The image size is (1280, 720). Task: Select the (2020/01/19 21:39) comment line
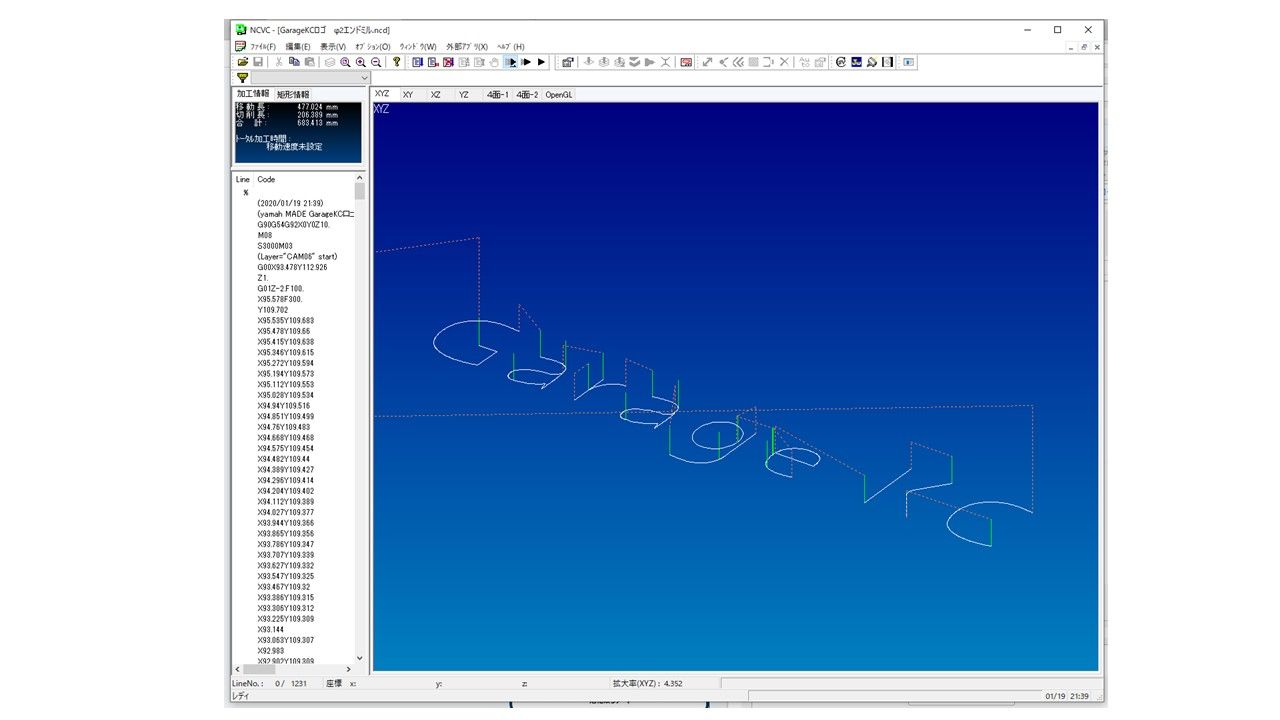pos(290,203)
